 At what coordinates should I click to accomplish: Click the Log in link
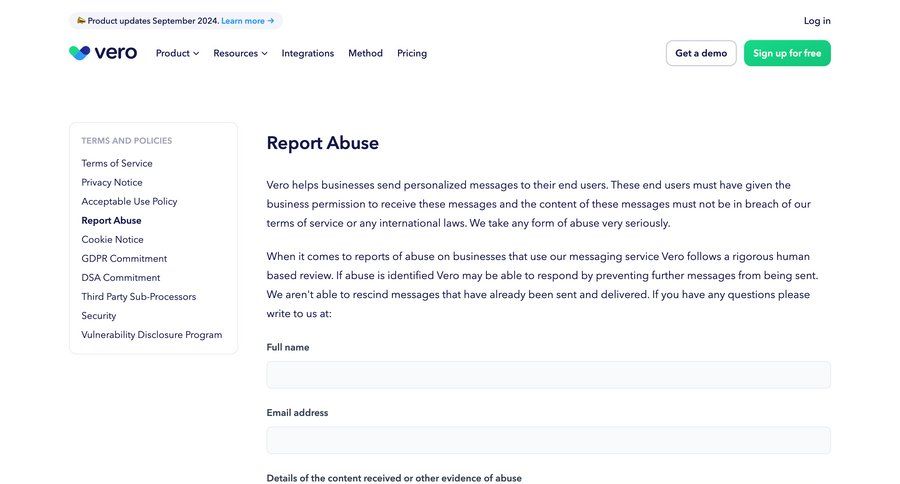click(x=817, y=21)
